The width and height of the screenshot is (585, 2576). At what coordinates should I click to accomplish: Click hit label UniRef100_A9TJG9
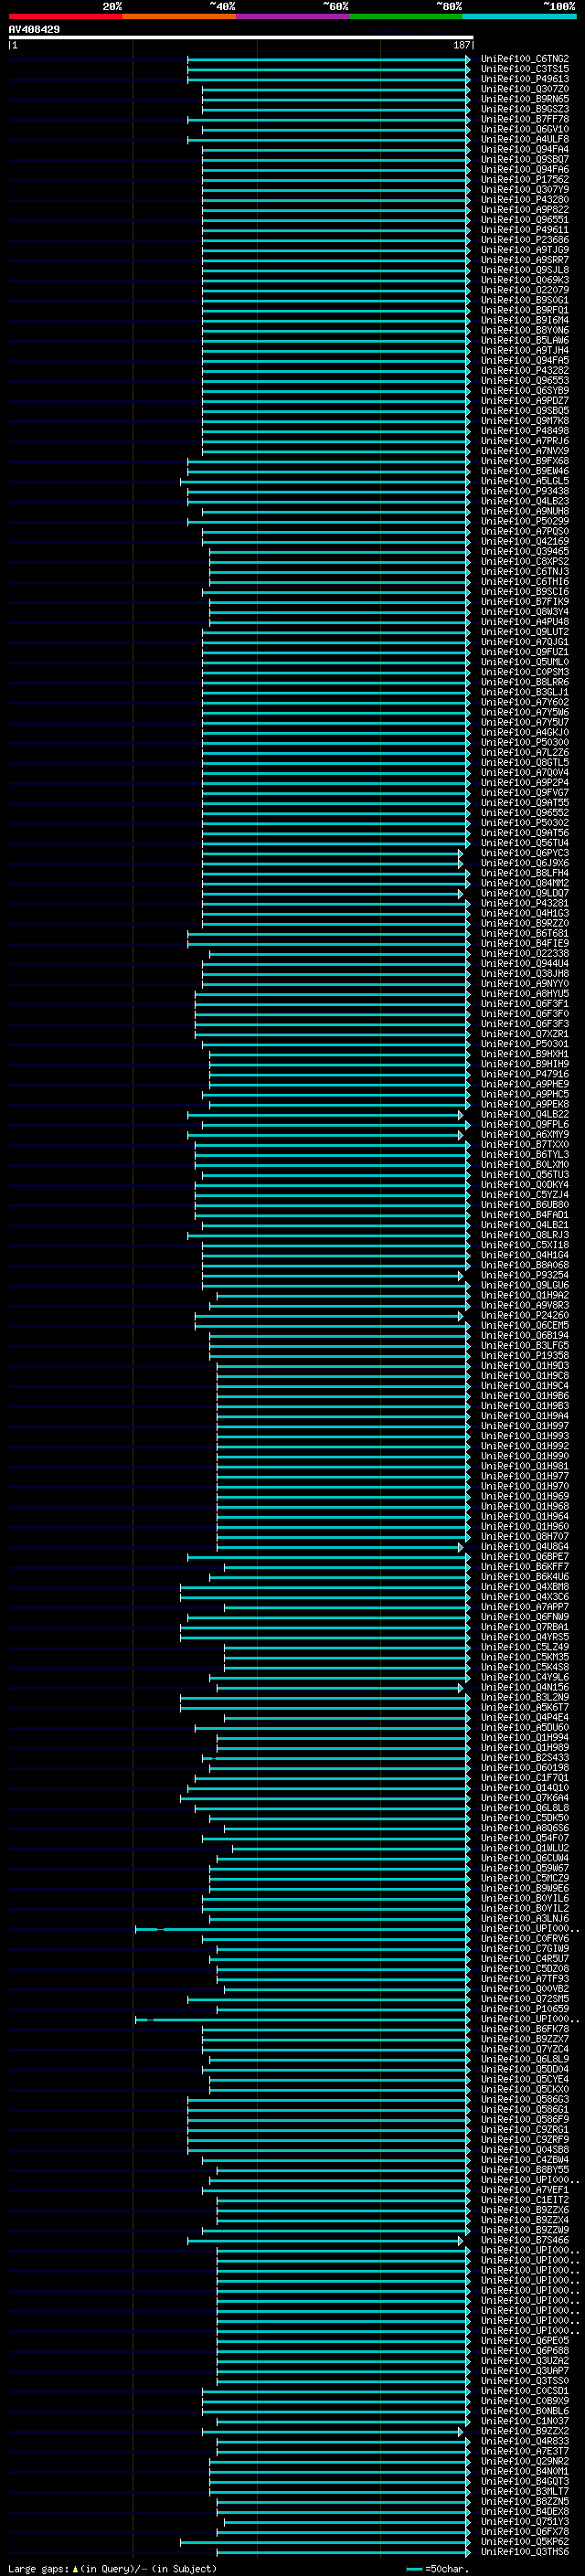(x=525, y=250)
